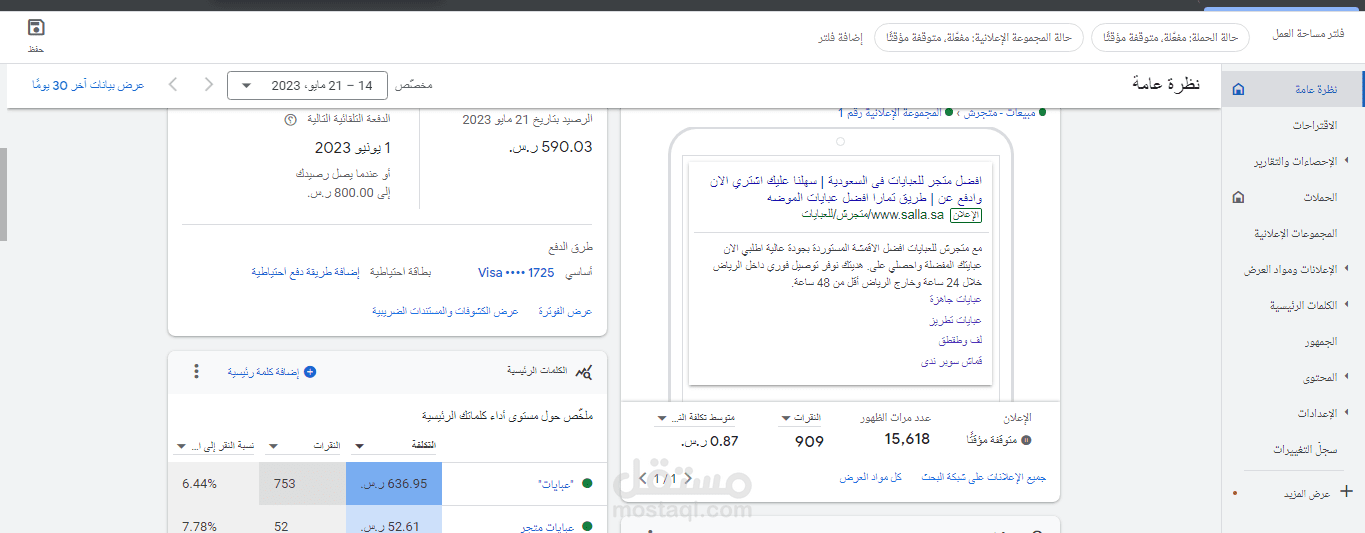Click كل مواد العرض link
Image resolution: width=1365 pixels, height=533 pixels.
[871, 478]
